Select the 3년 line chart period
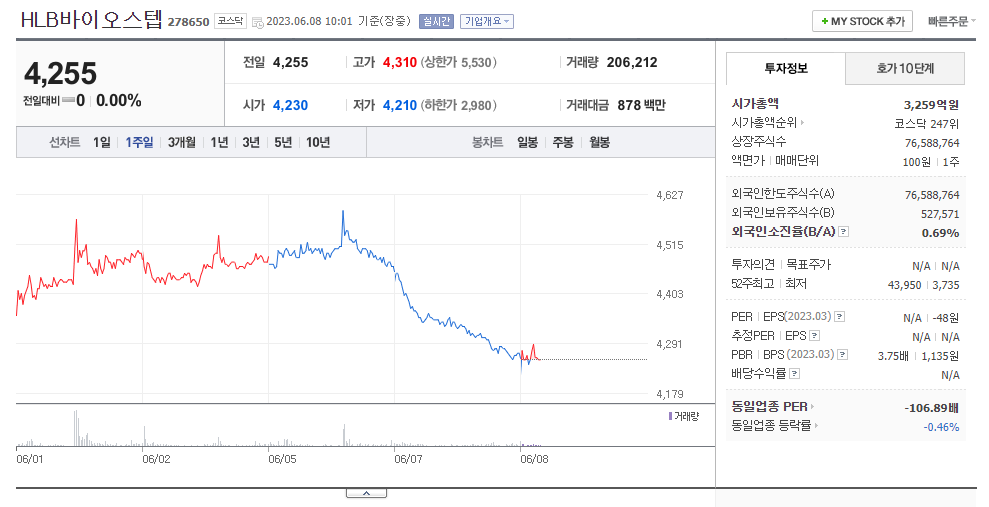 (x=251, y=143)
